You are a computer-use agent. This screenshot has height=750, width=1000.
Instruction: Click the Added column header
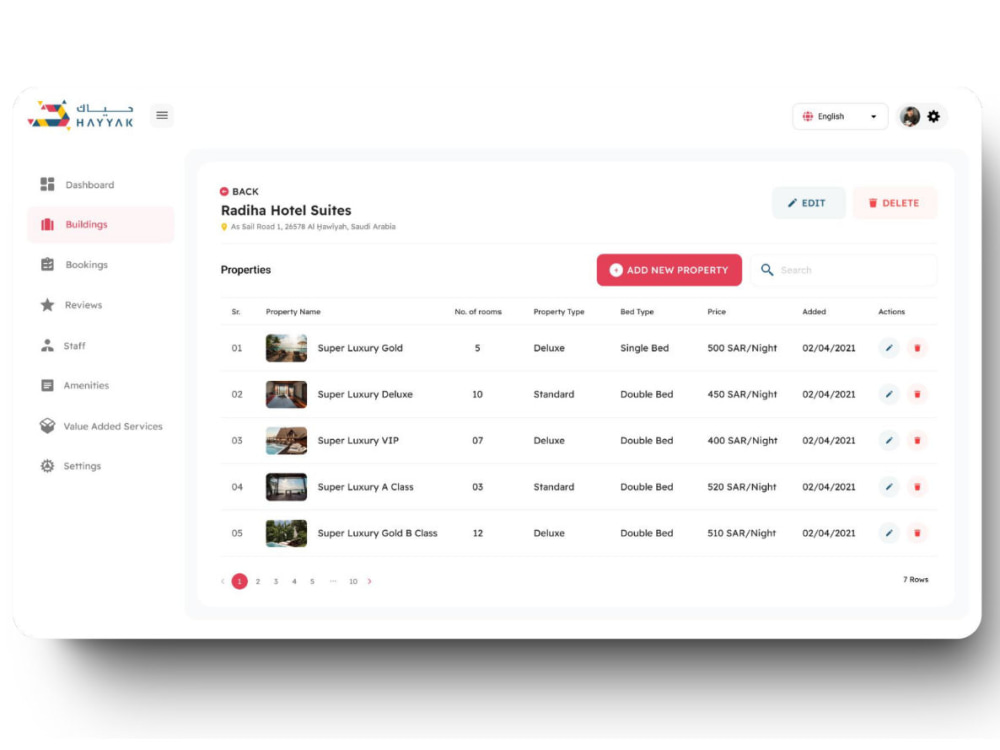click(814, 312)
